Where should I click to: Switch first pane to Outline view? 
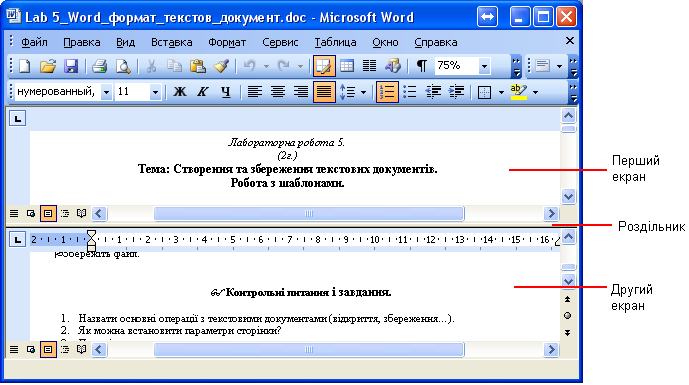click(65, 214)
